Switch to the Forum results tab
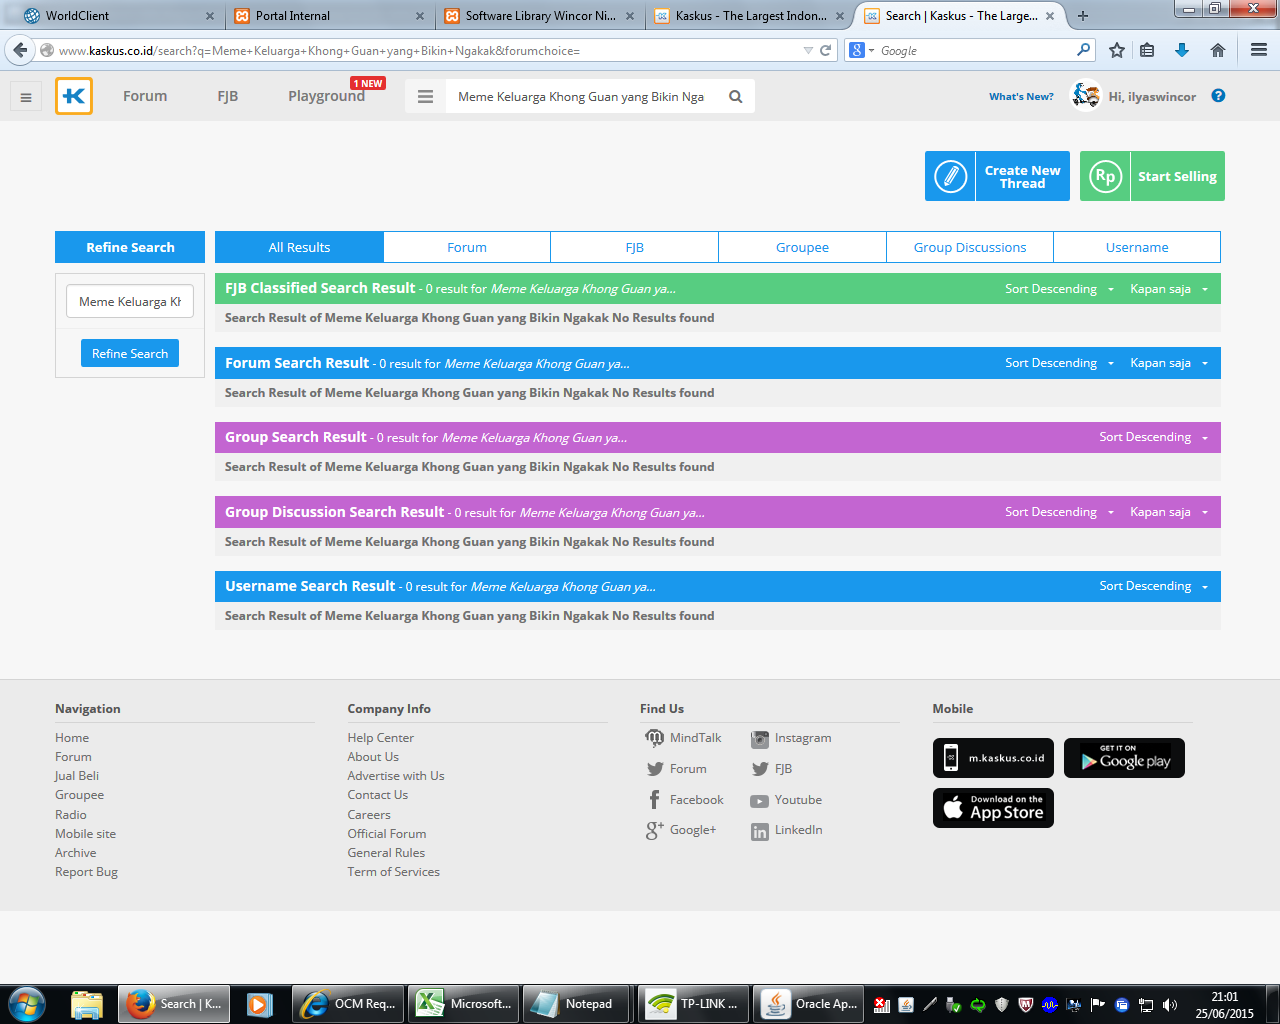The image size is (1280, 1024). tap(467, 247)
